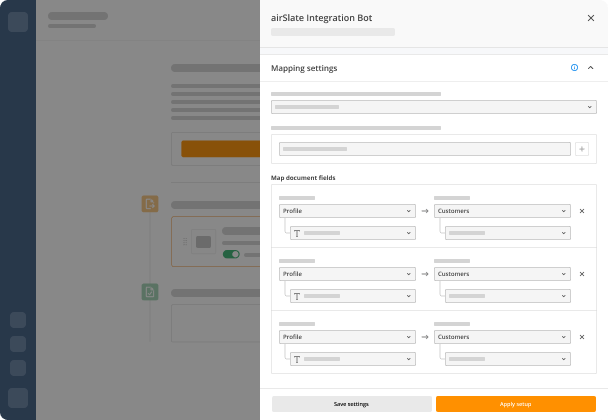Click the 'Mapping settings' heading
Screen dimensions: 608x420
(304, 68)
